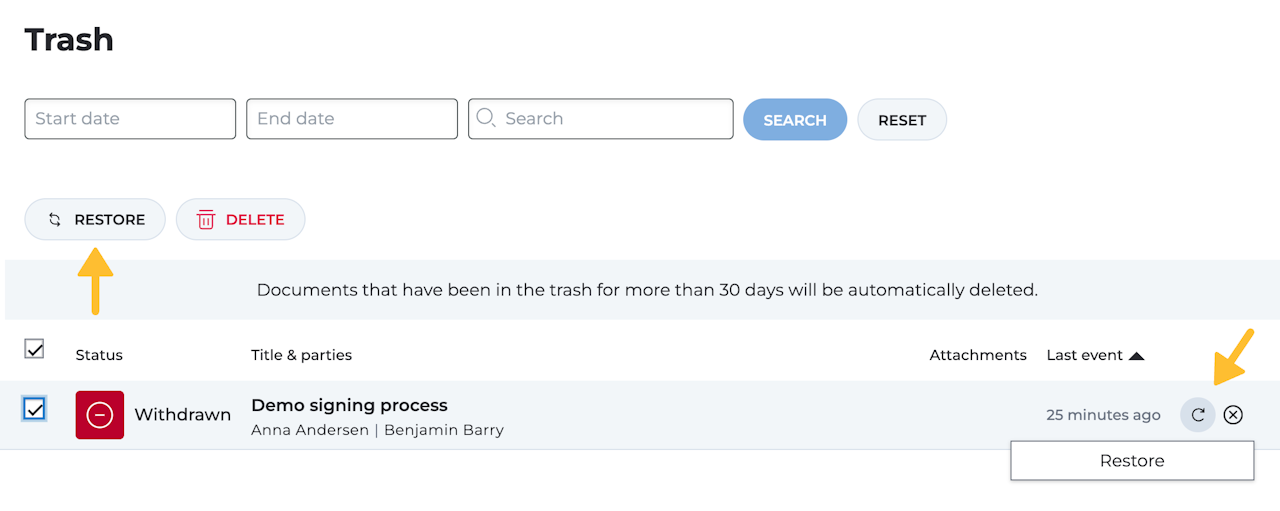Click the Title & parties column header
This screenshot has width=1280, height=511.
[x=301, y=355]
